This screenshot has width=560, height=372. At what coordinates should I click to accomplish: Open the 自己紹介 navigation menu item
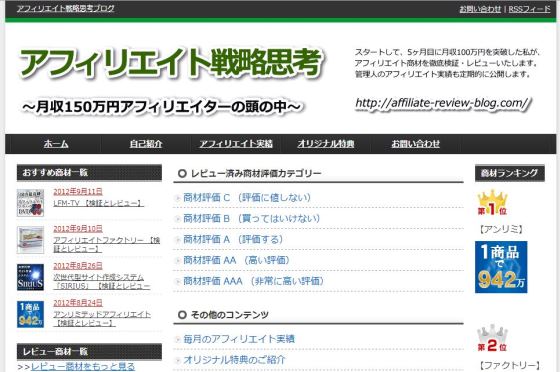pos(146,144)
